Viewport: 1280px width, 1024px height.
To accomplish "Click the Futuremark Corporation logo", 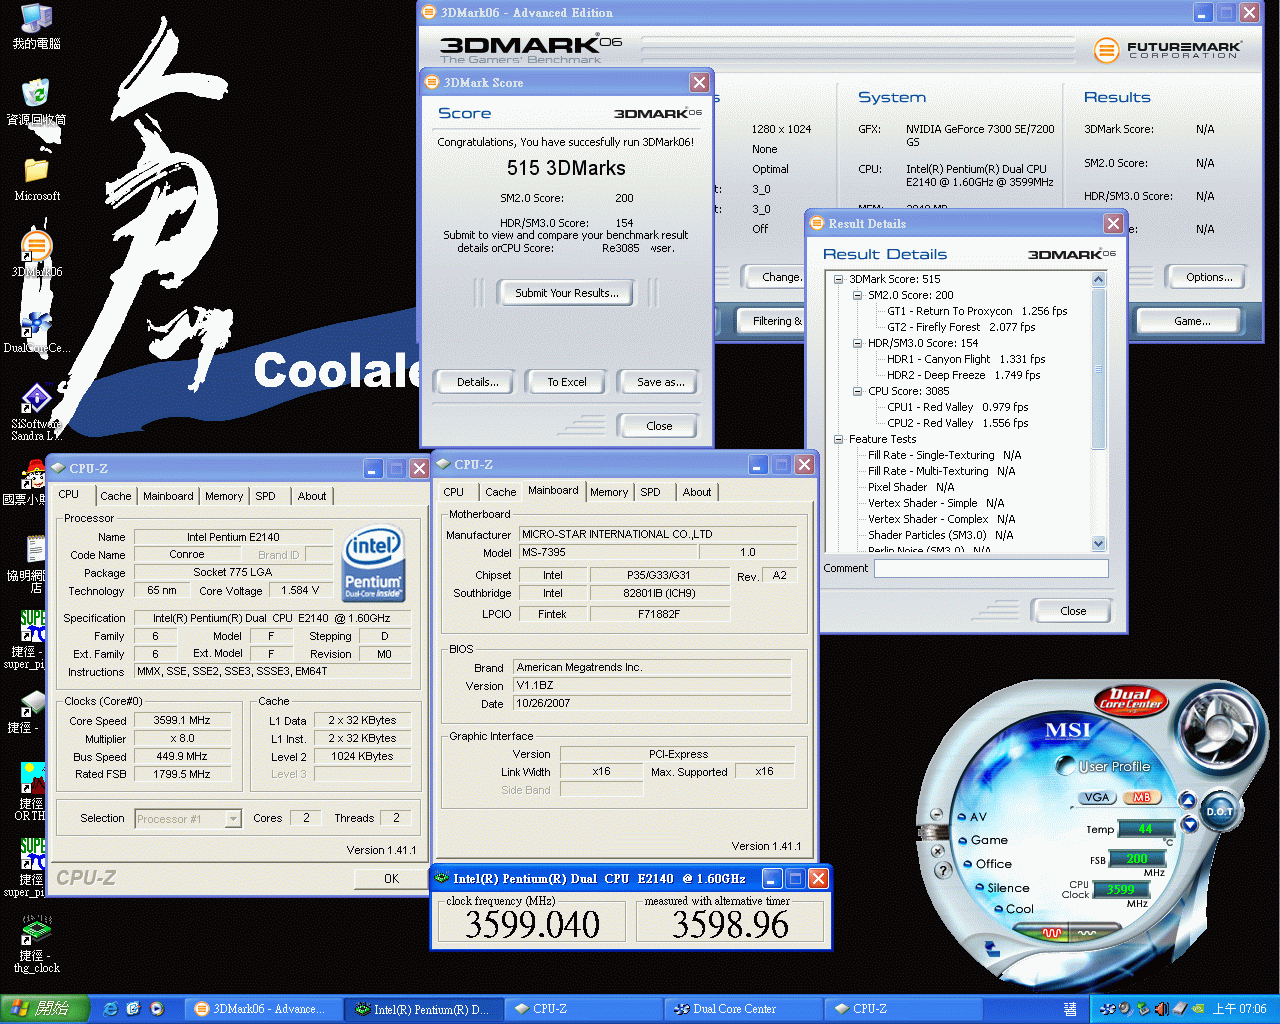I will coord(1168,49).
